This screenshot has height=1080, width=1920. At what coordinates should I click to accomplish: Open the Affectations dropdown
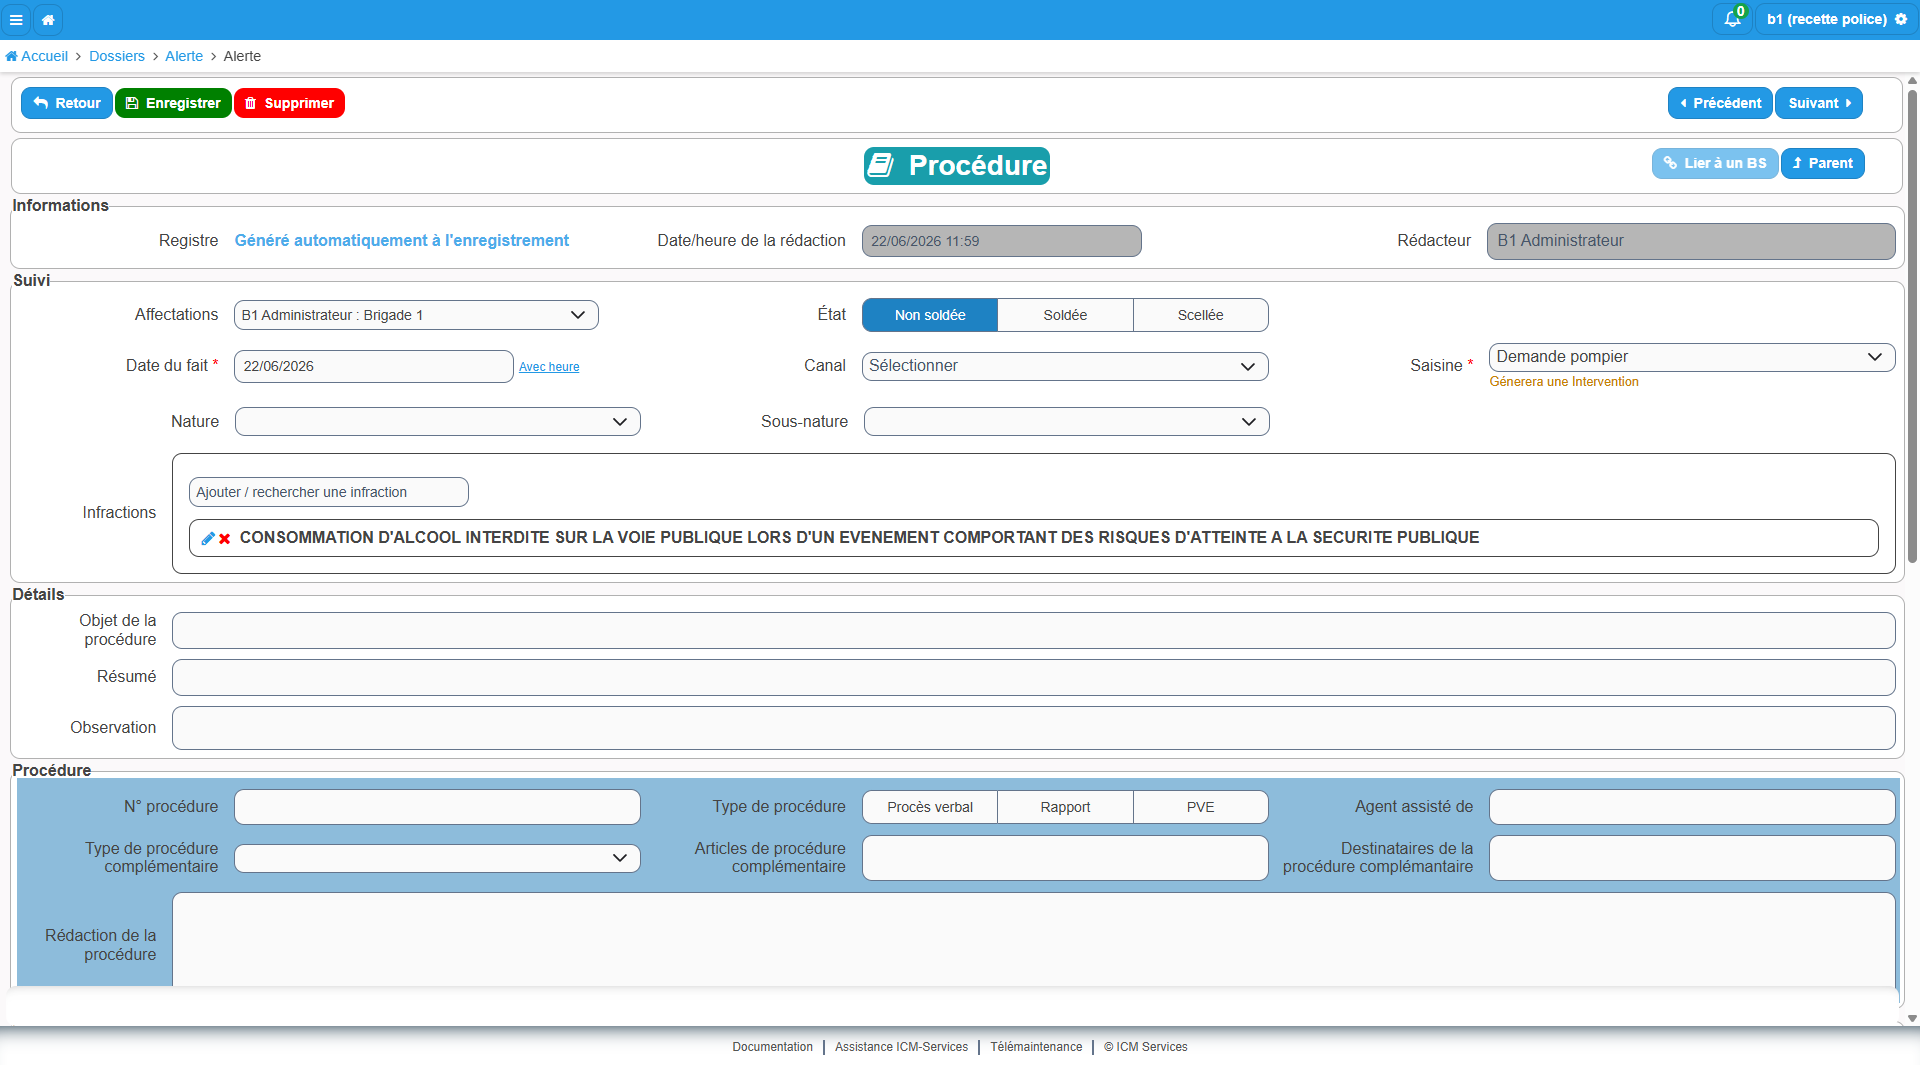click(x=416, y=315)
